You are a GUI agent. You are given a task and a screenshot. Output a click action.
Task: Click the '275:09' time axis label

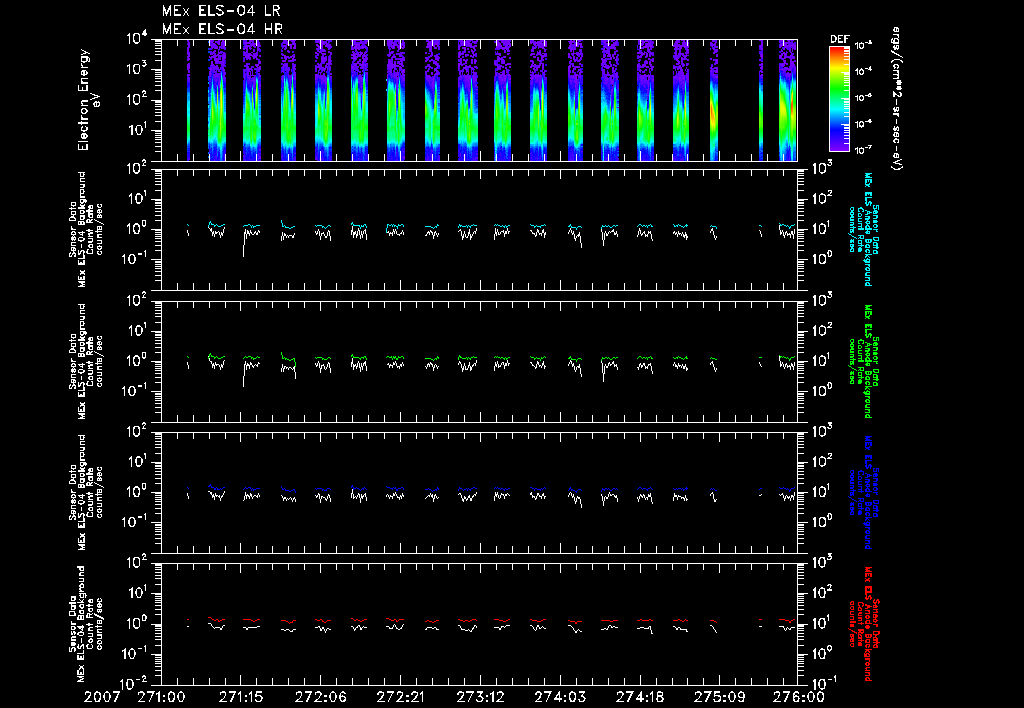pos(719,697)
